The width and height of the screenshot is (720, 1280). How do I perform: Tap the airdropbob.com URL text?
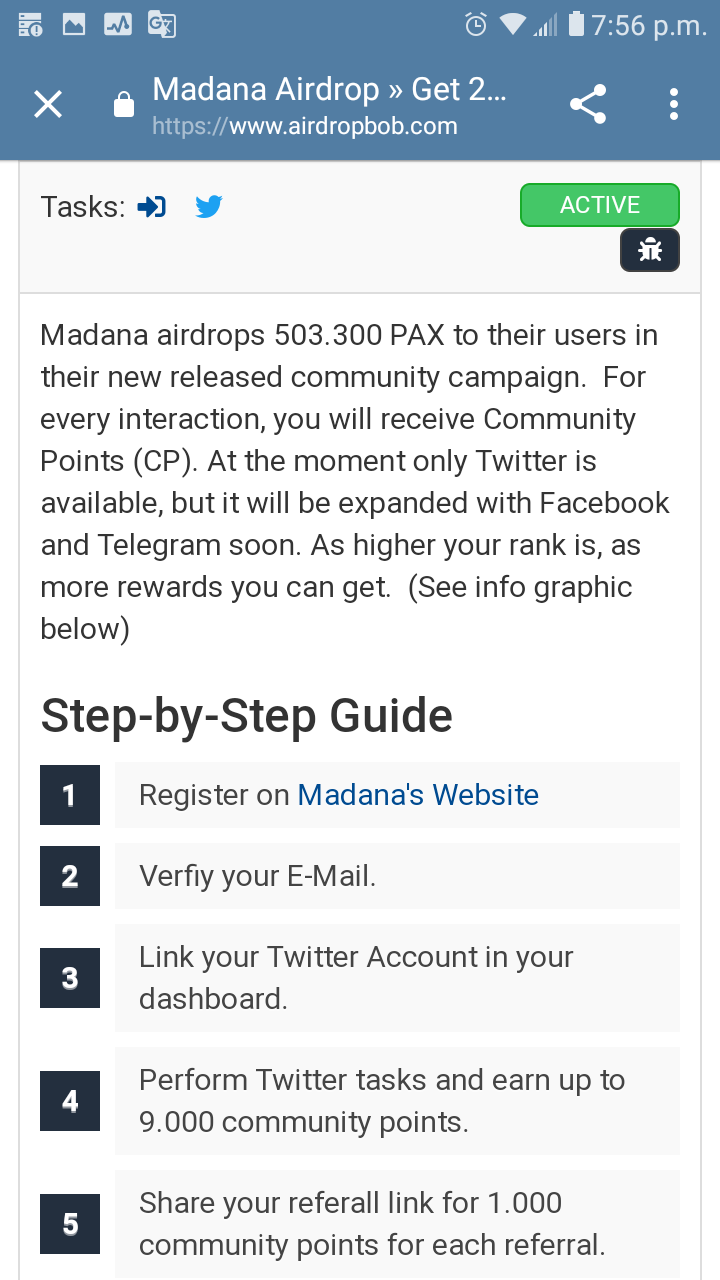click(305, 127)
